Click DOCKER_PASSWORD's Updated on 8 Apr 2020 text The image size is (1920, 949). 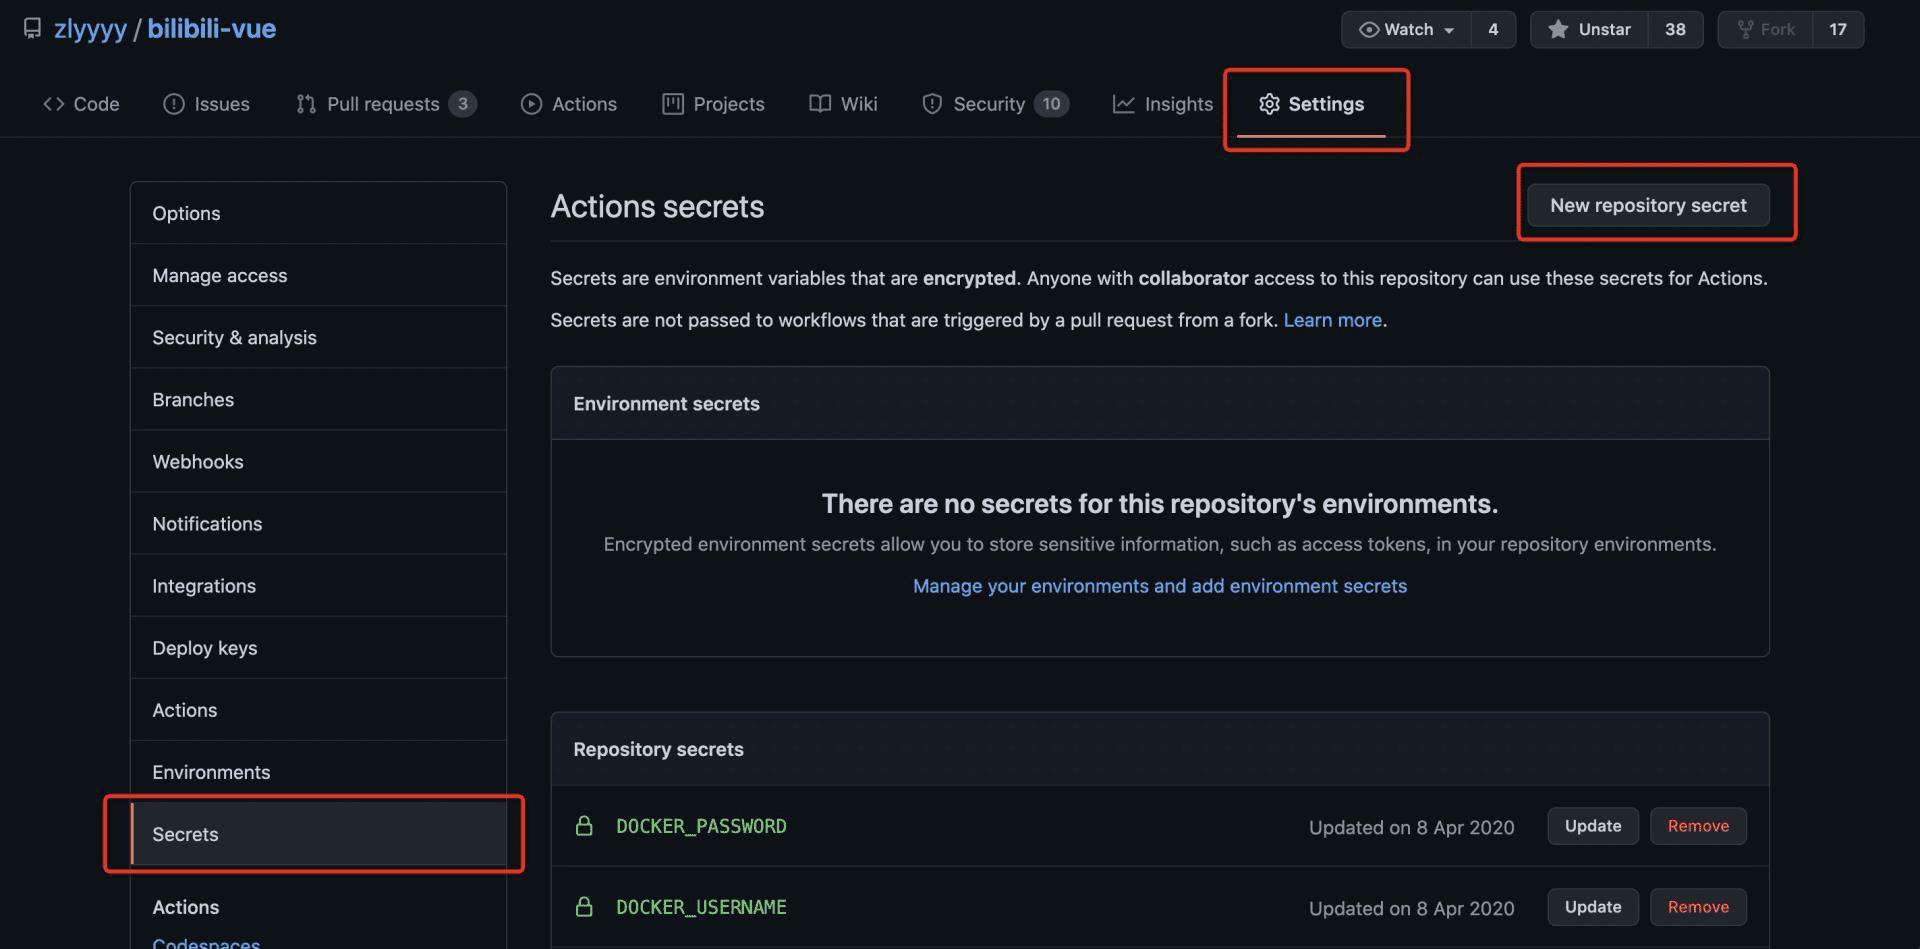point(1411,827)
